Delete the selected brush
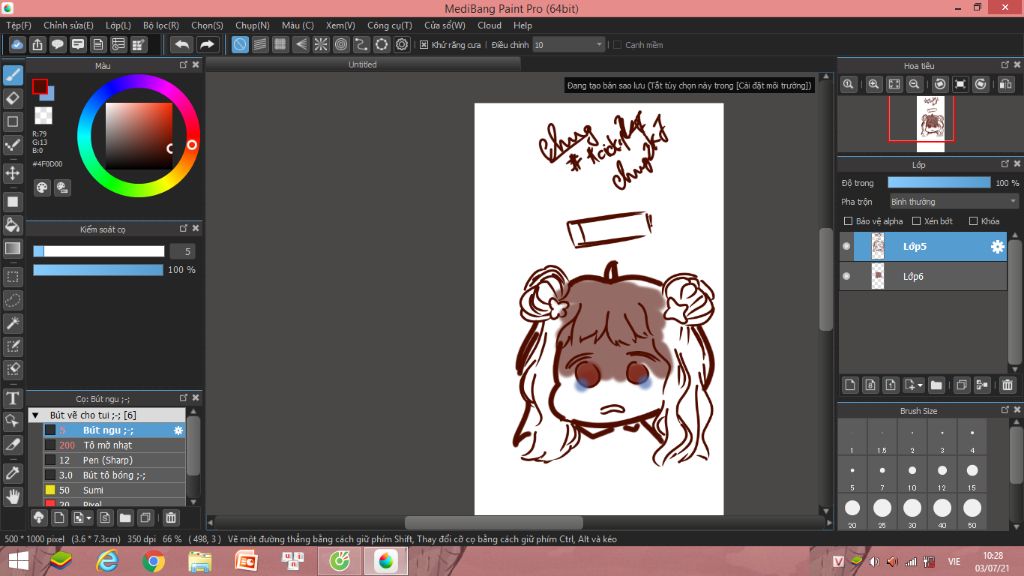Screen dimensions: 1024x576 click(x=170, y=518)
